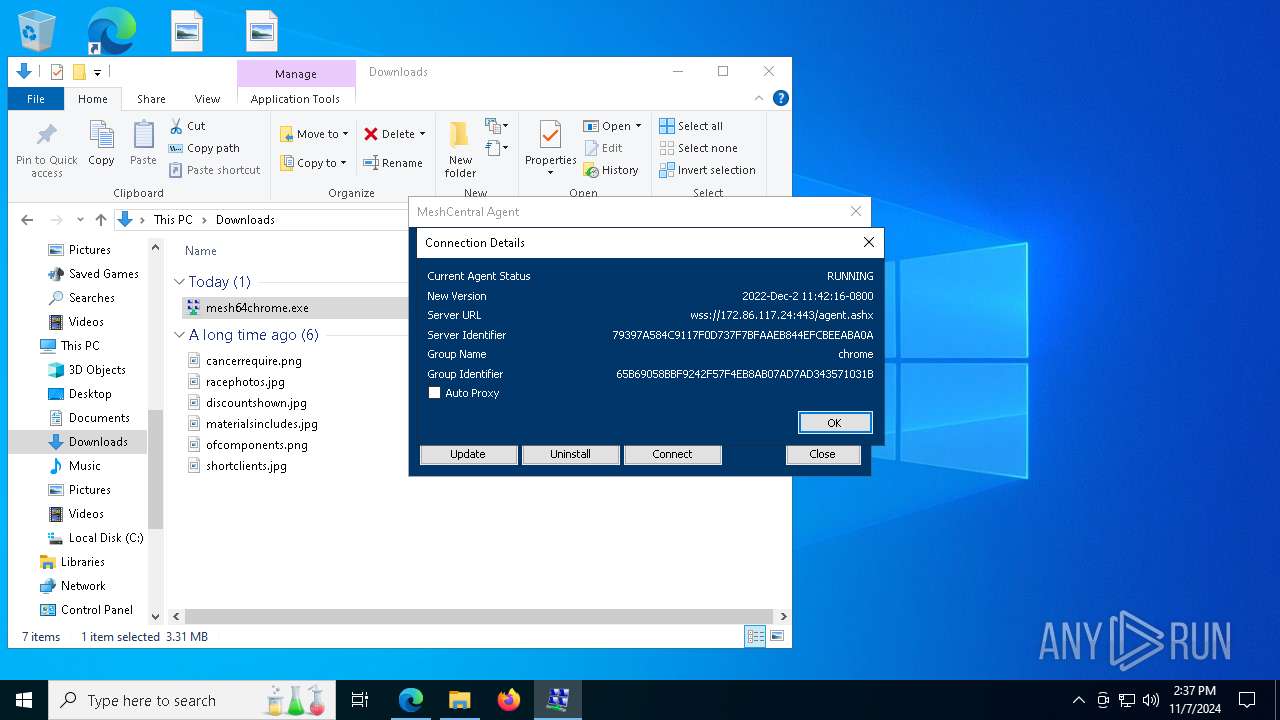The image size is (1280, 720).
Task: Click the Manage contextual tab
Action: coord(296,74)
